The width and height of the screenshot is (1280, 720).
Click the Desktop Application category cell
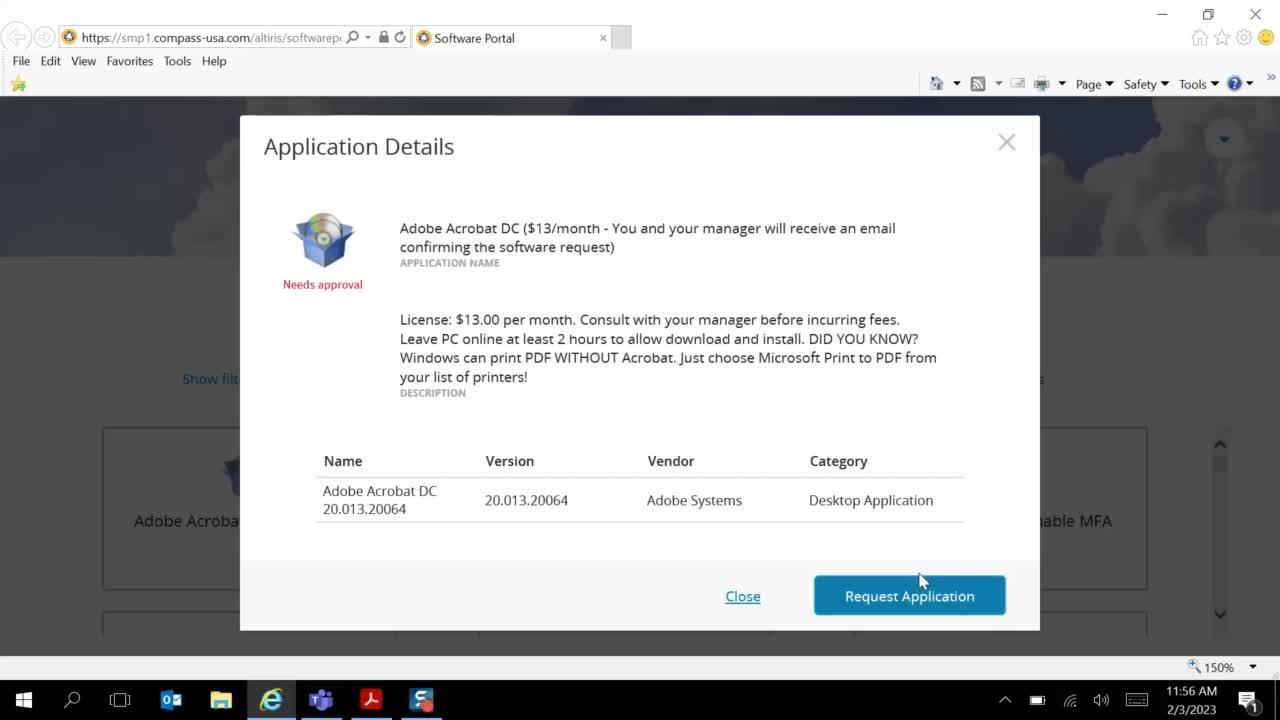pyautogui.click(x=871, y=500)
